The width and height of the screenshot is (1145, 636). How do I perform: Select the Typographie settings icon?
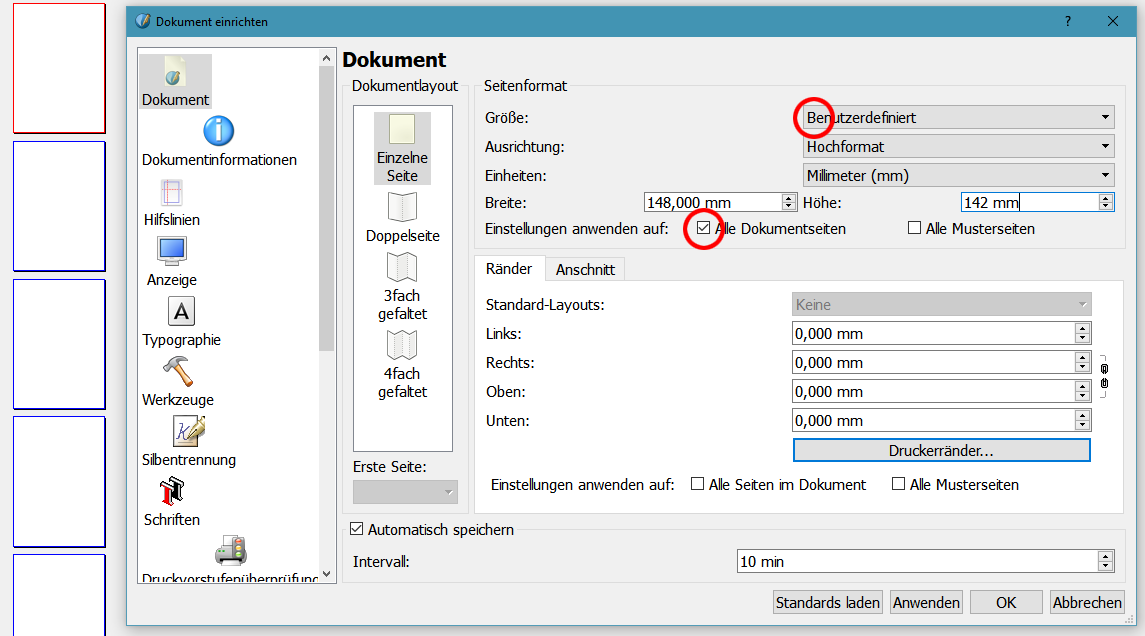point(181,311)
